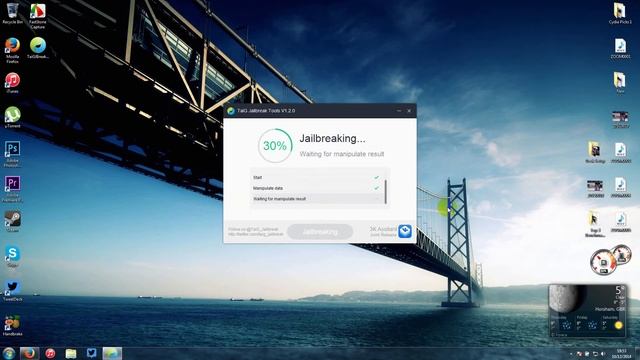Click the "Jailbreaking..." heading text

tap(332, 138)
